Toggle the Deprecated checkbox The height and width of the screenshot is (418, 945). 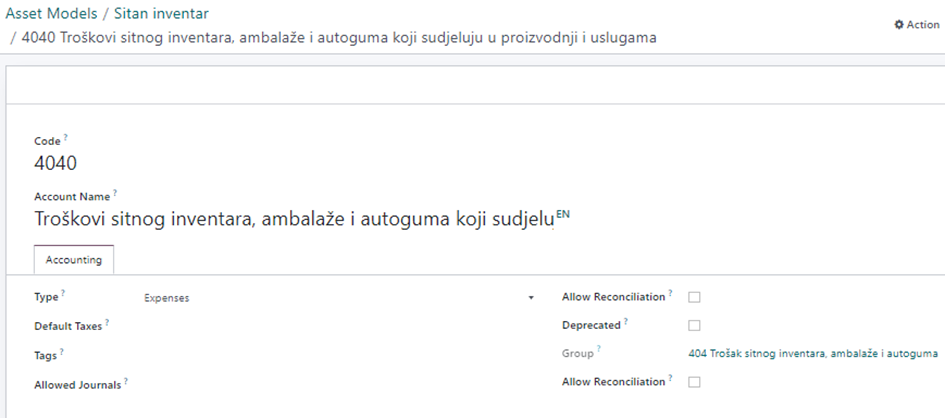695,325
